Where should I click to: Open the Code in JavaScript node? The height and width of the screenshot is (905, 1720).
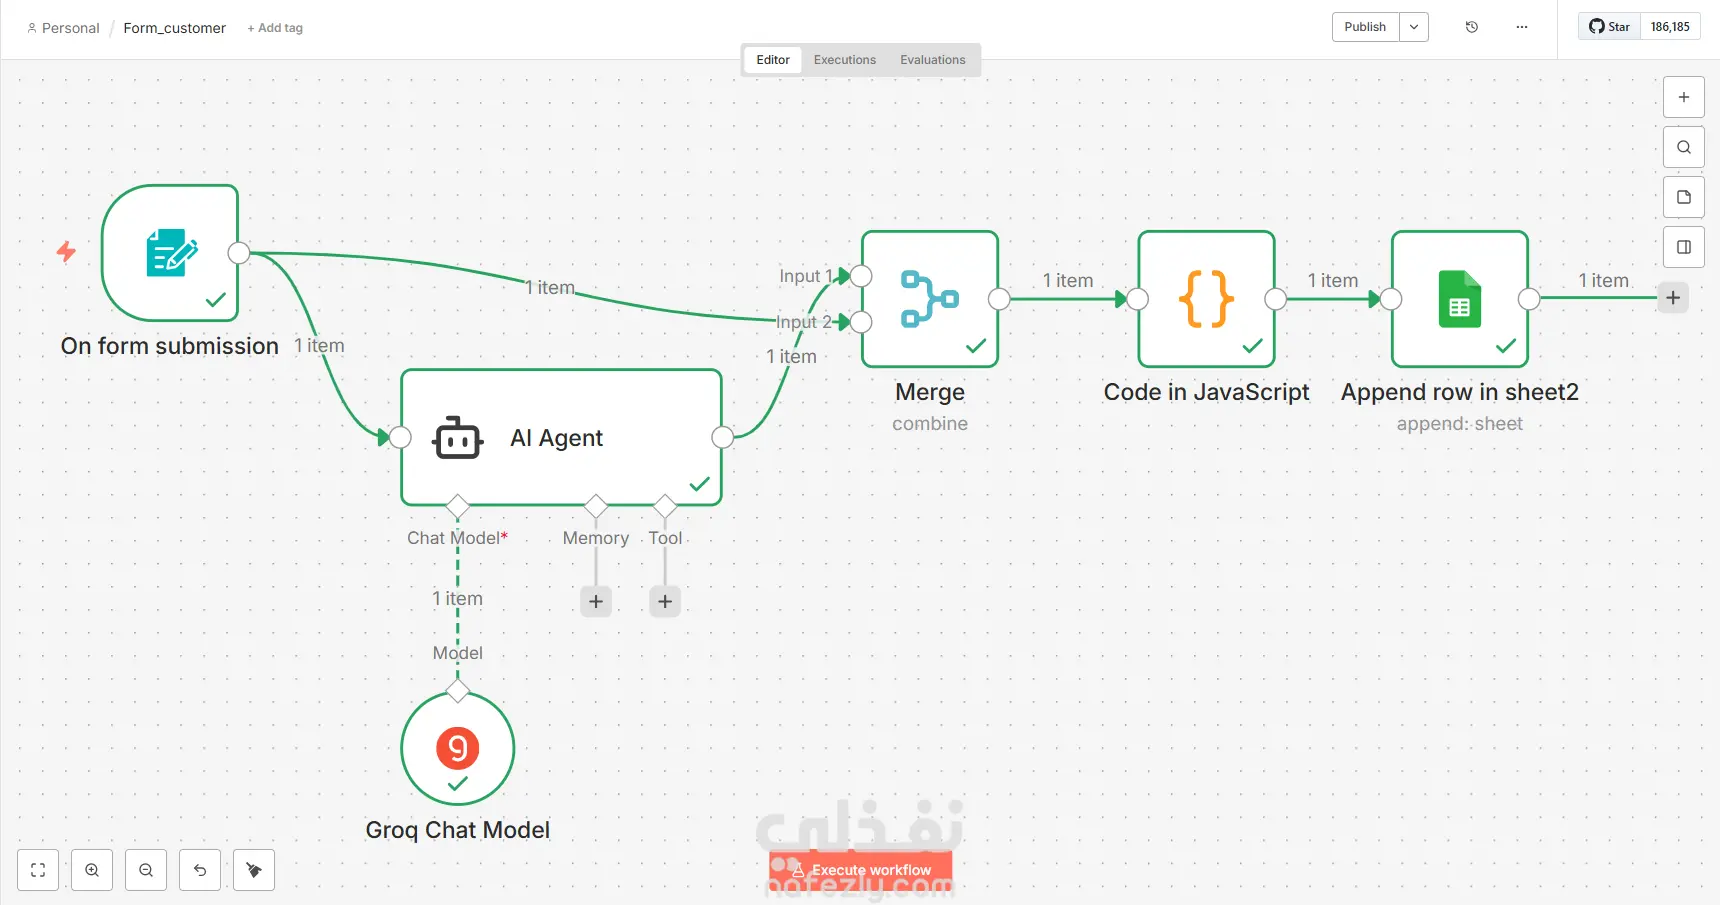pyautogui.click(x=1207, y=299)
